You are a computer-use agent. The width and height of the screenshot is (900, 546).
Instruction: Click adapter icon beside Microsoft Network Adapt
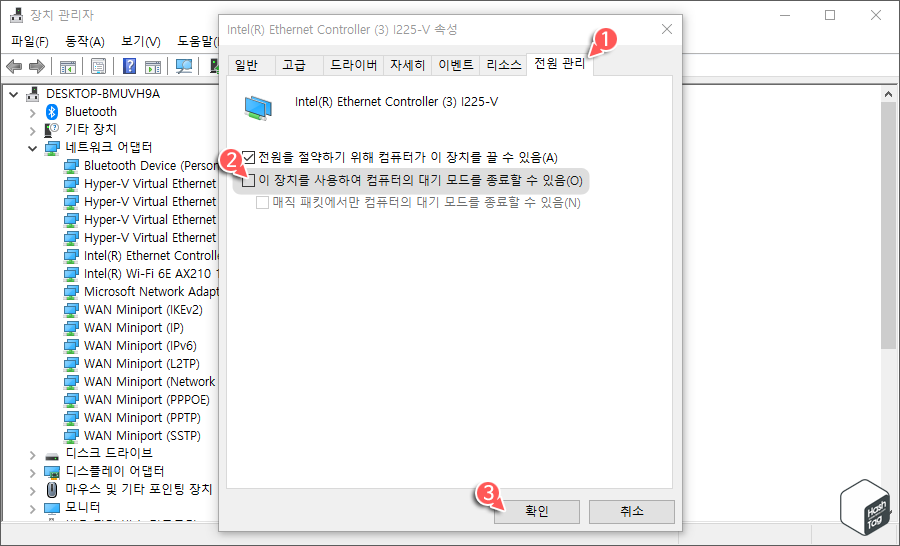71,292
